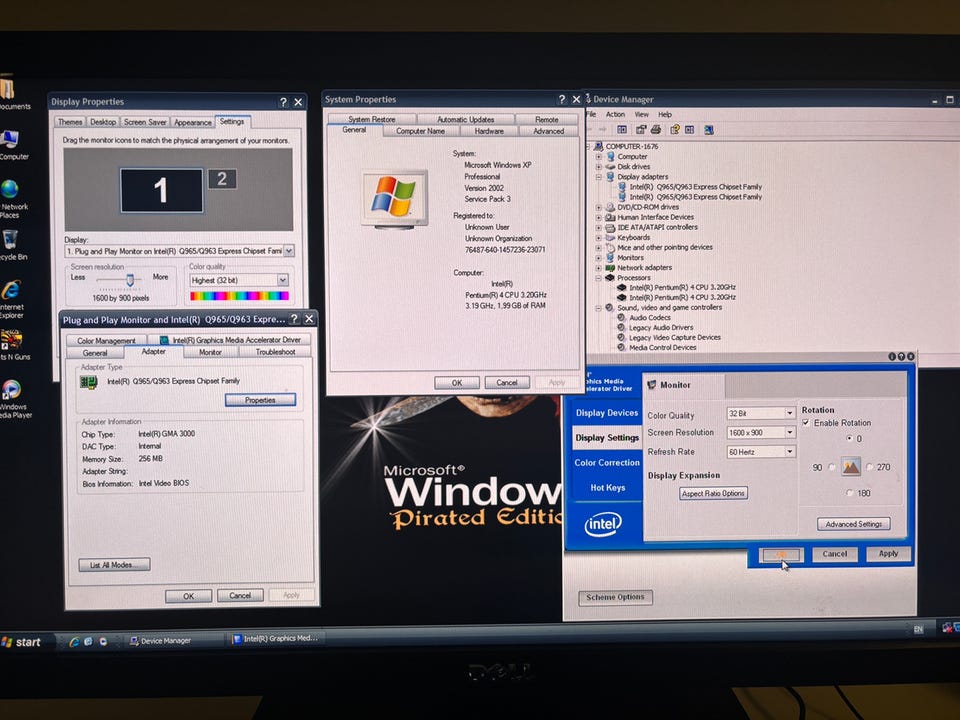Click Advanced Settings button in Intel panel
960x720 pixels.
853,524
